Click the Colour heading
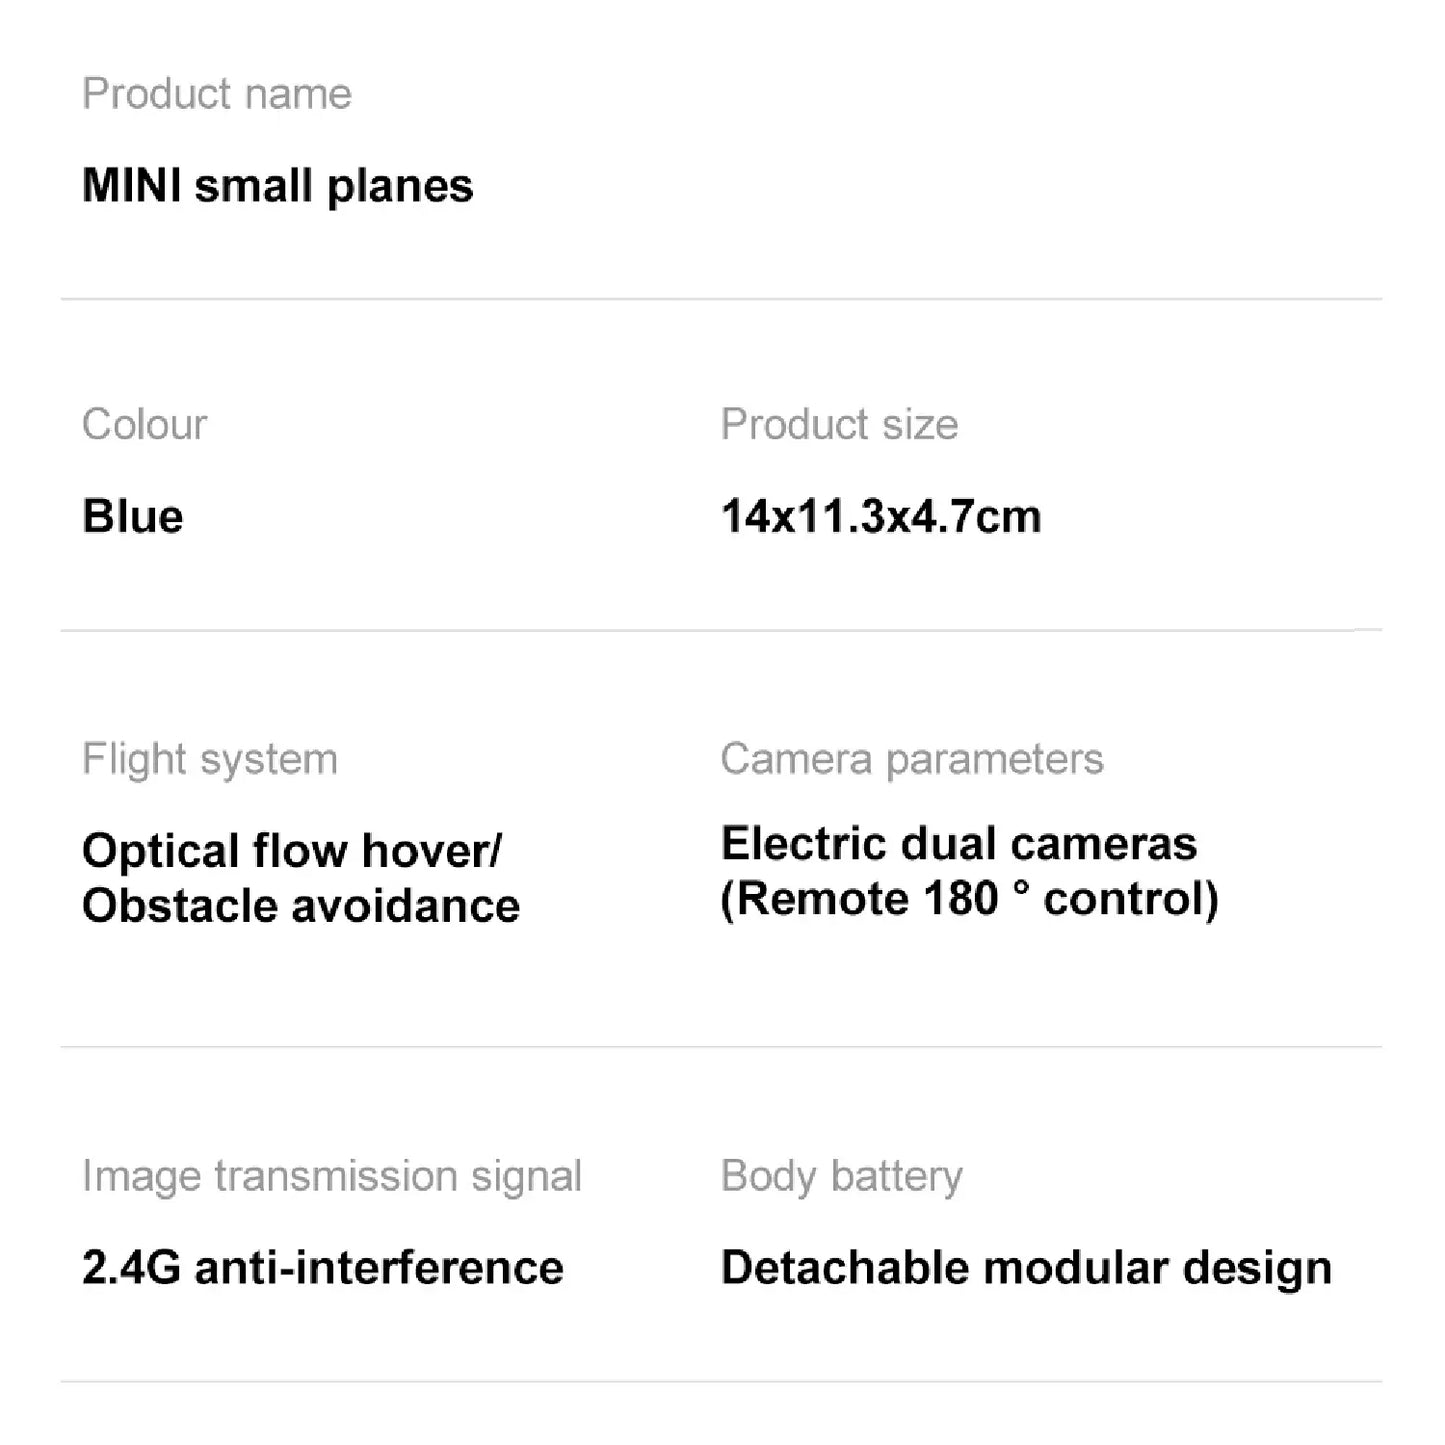The height and width of the screenshot is (1445, 1445). point(144,425)
